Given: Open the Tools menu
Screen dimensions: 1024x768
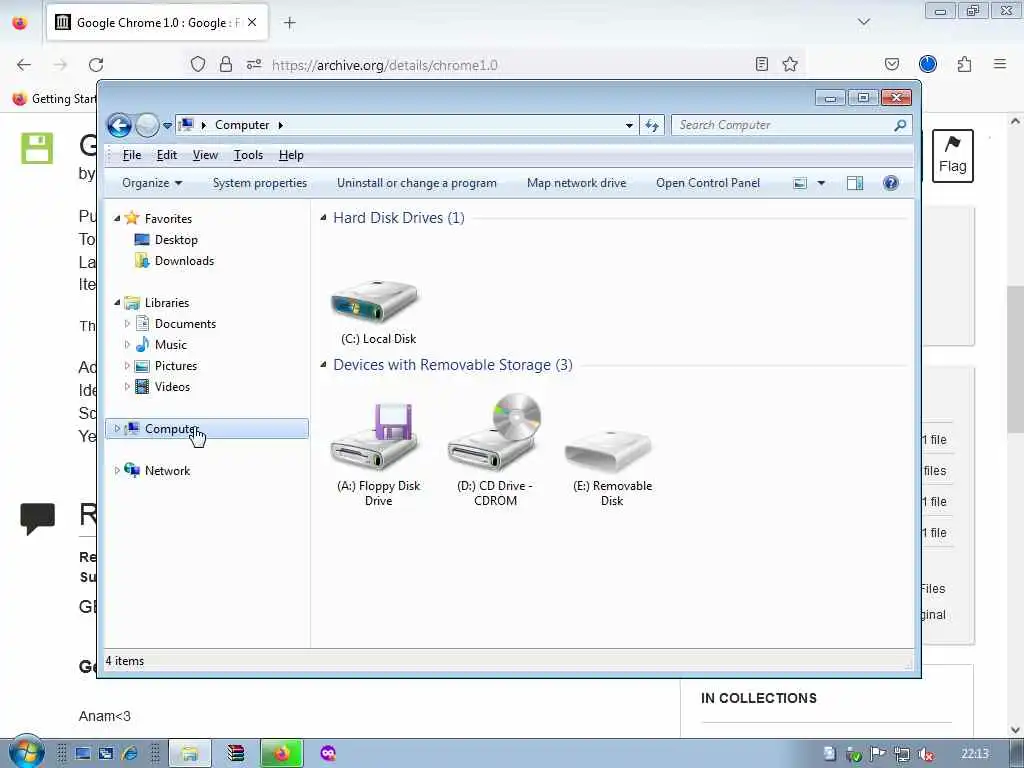Looking at the screenshot, I should (248, 155).
